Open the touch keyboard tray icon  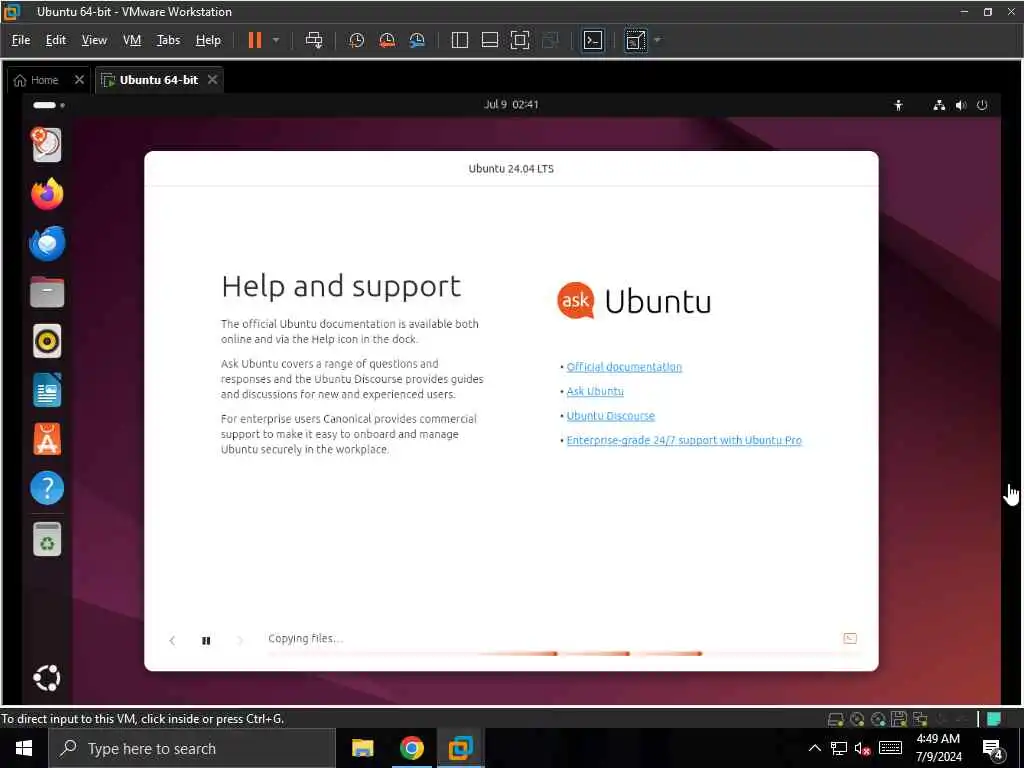890,748
